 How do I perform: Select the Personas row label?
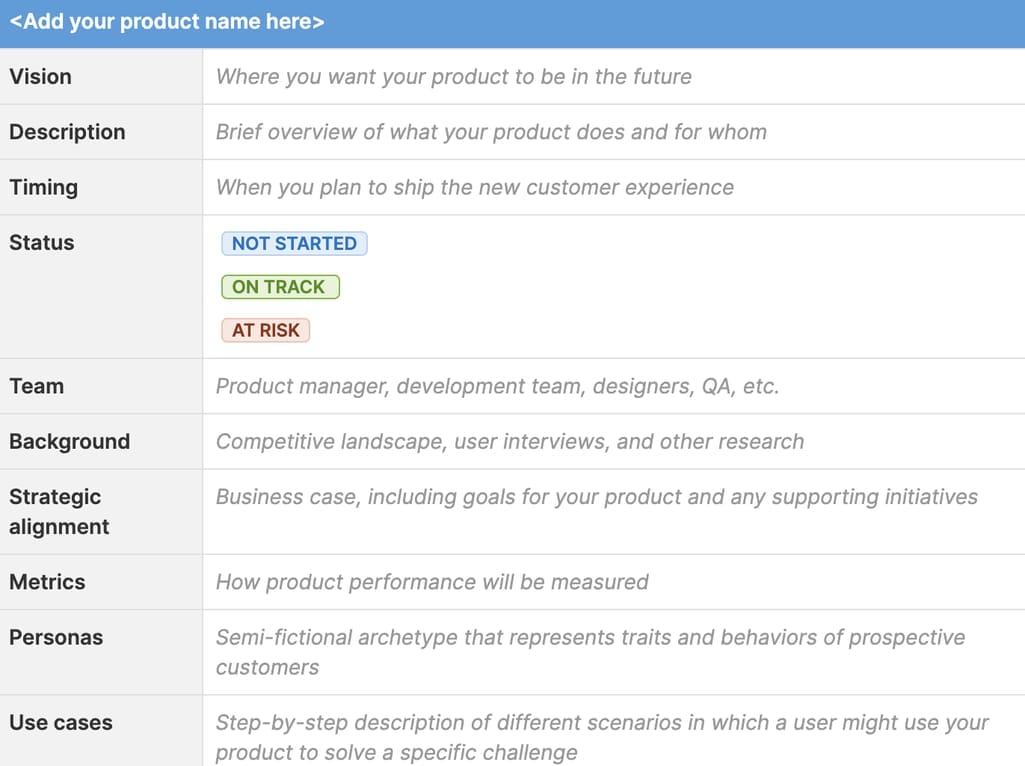point(56,638)
